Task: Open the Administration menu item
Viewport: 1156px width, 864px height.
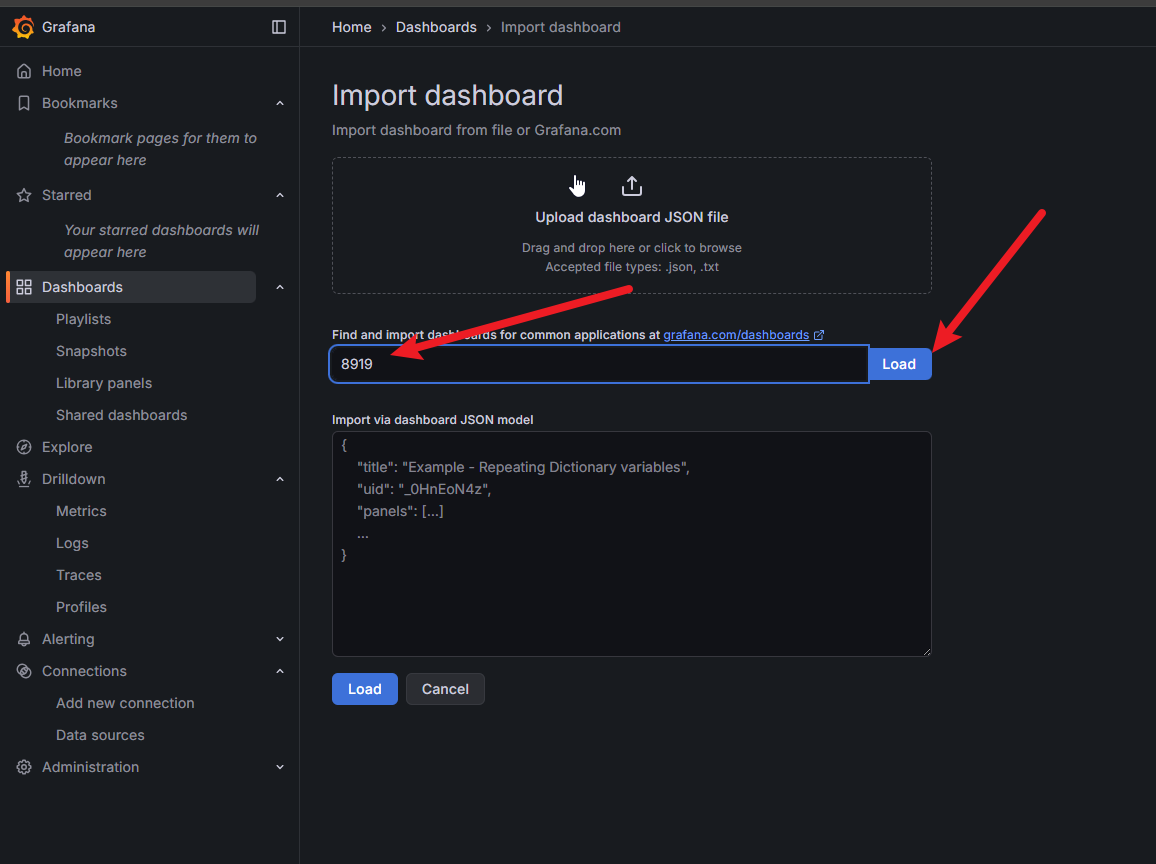Action: tap(91, 767)
